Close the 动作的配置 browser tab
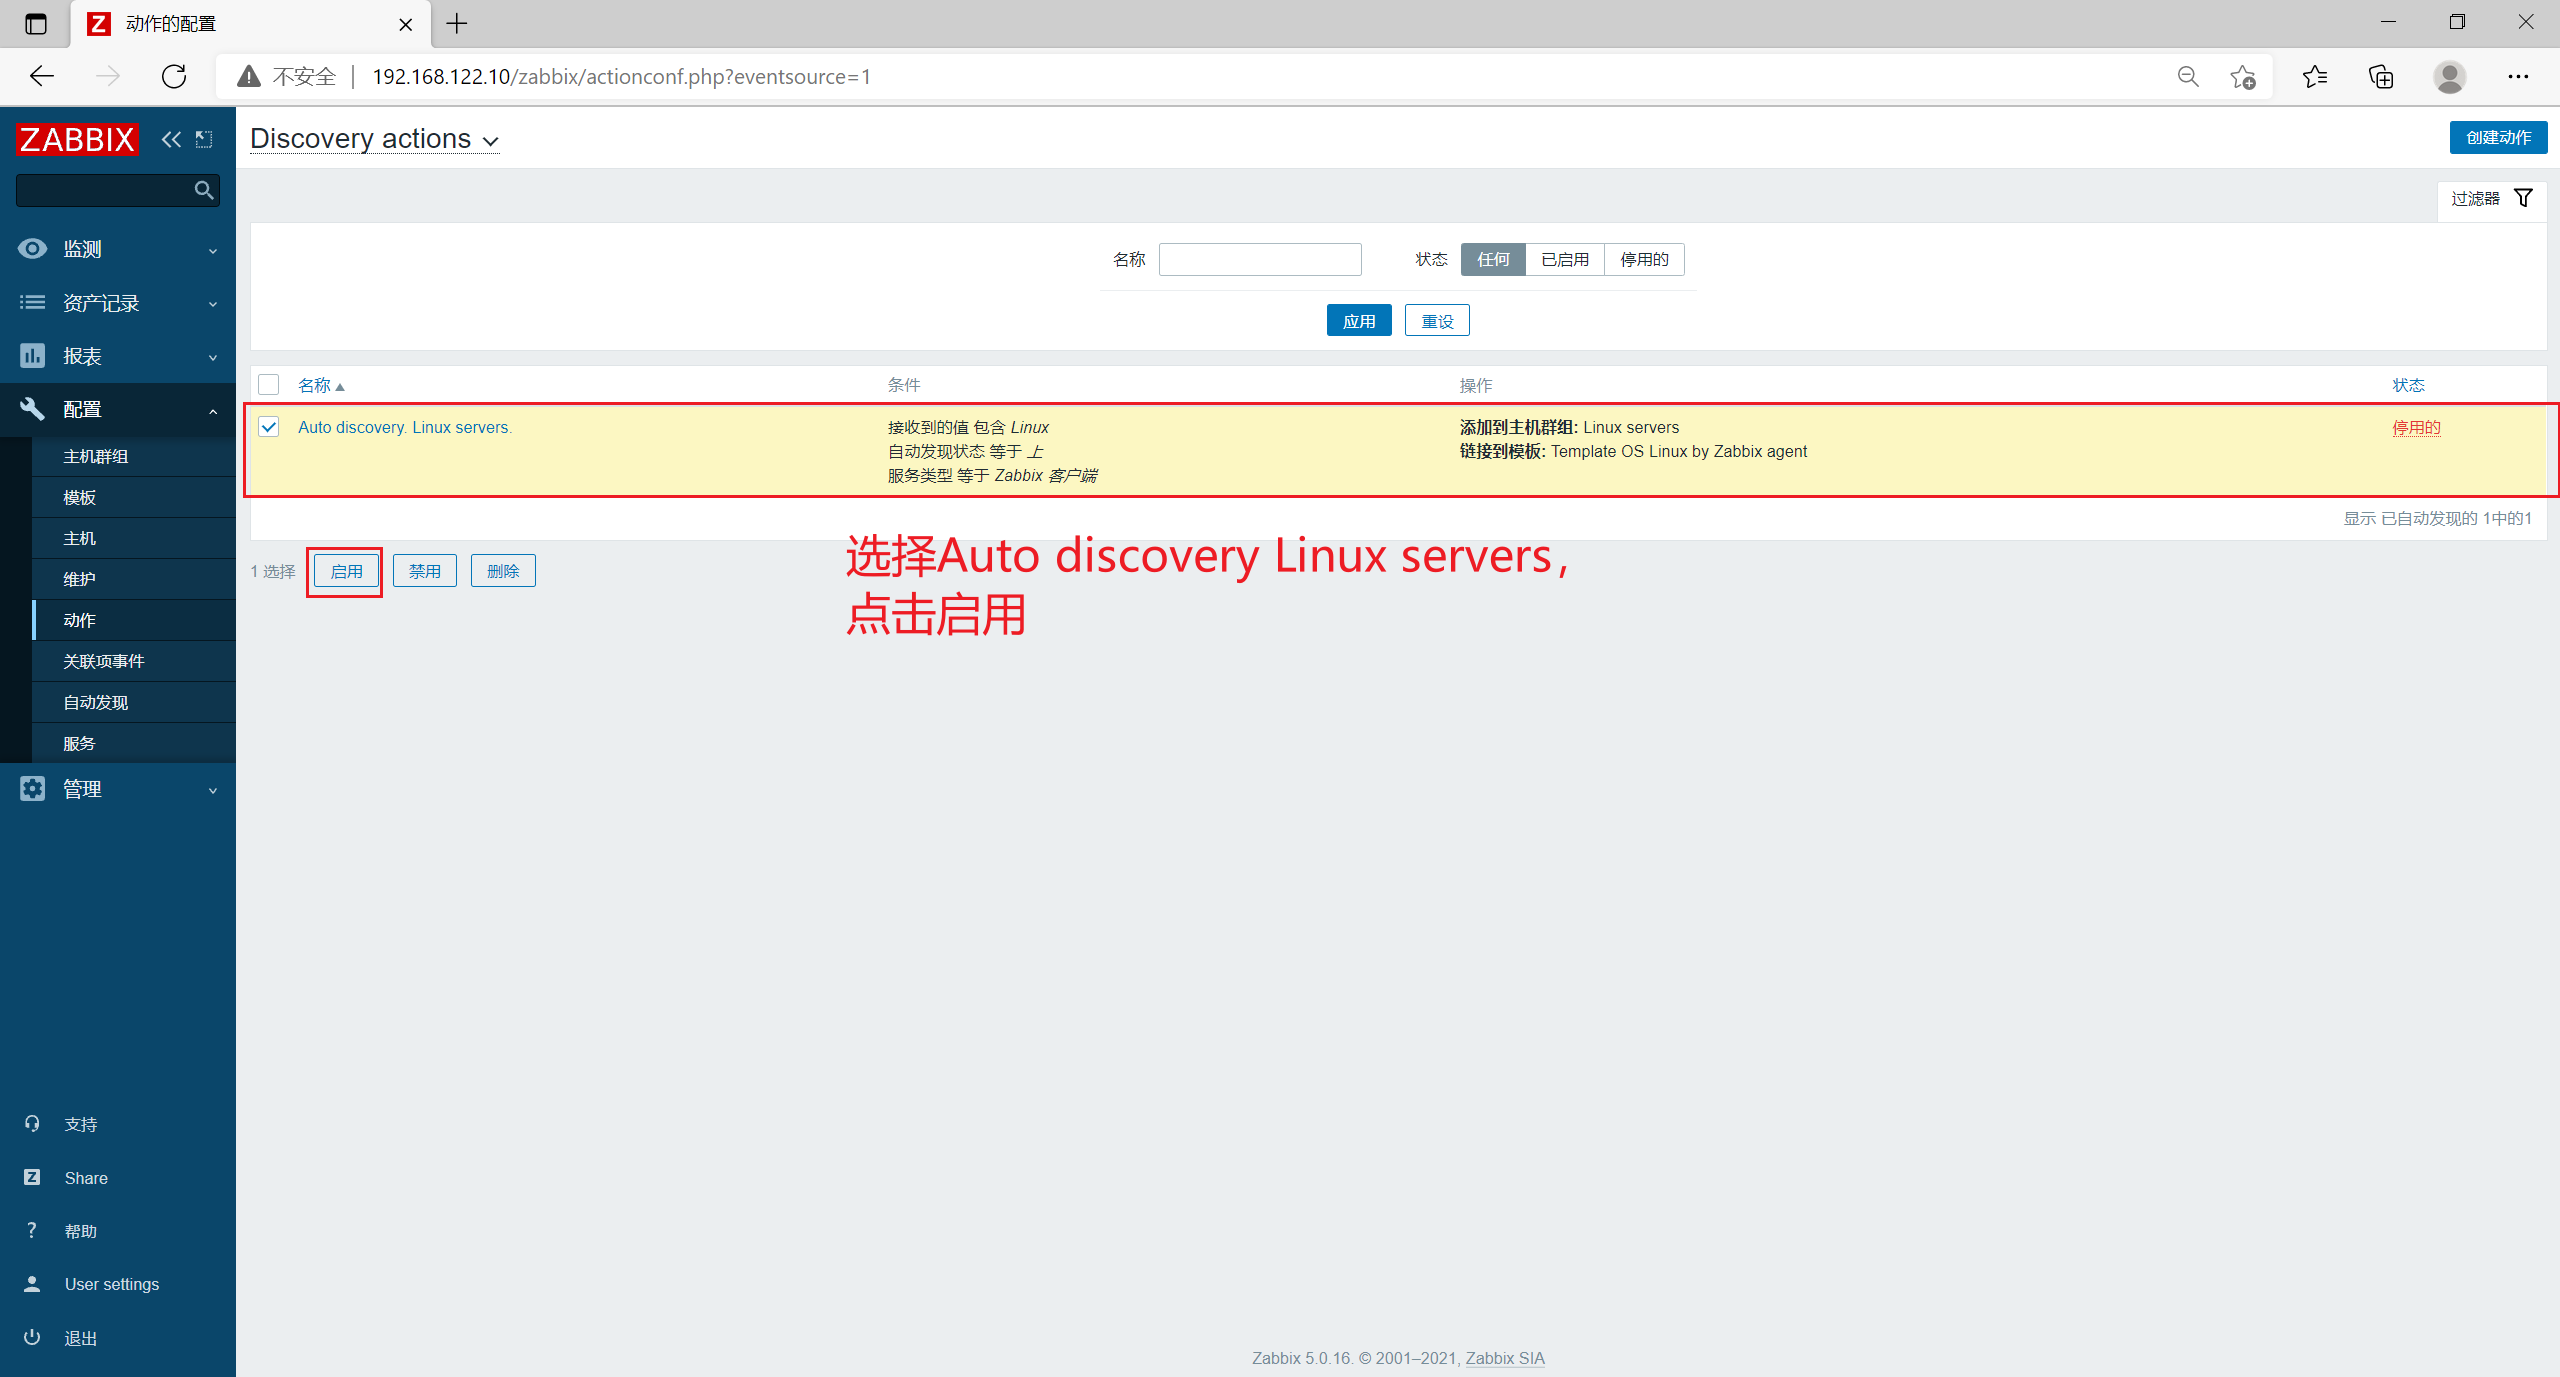The width and height of the screenshot is (2560, 1377). click(x=406, y=24)
